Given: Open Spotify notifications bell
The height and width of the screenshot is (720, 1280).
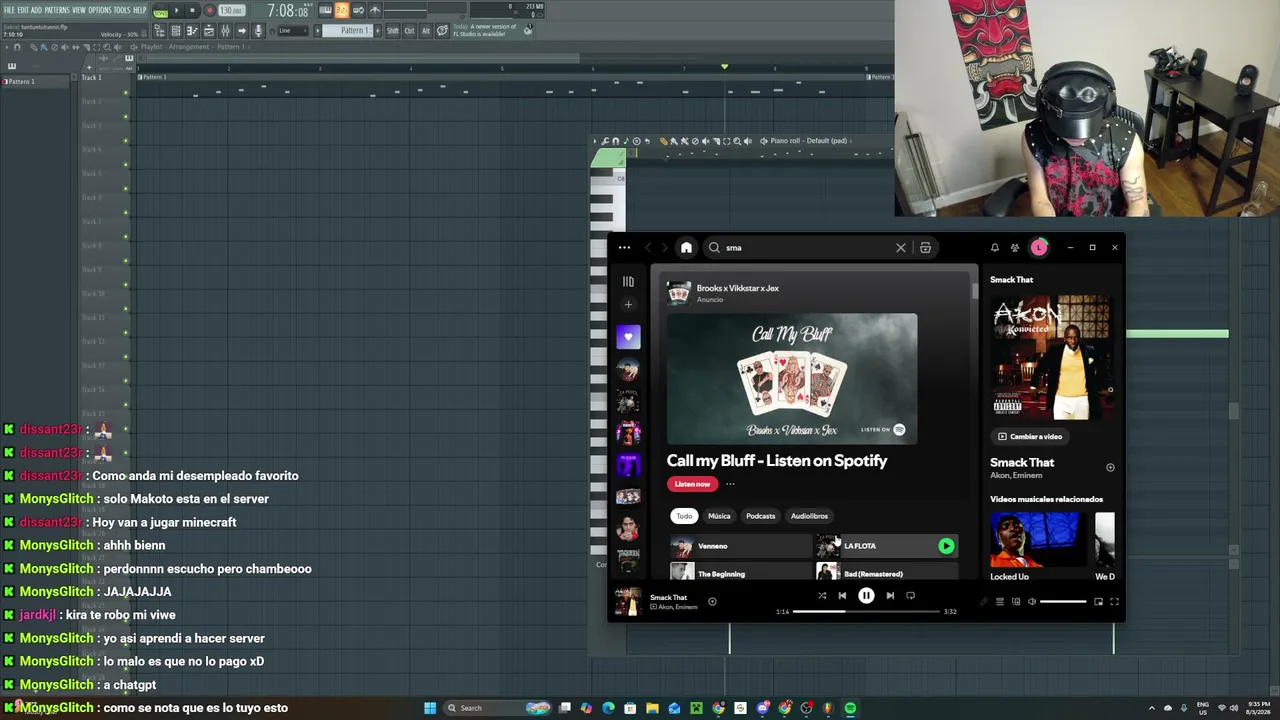Looking at the screenshot, I should click(994, 248).
